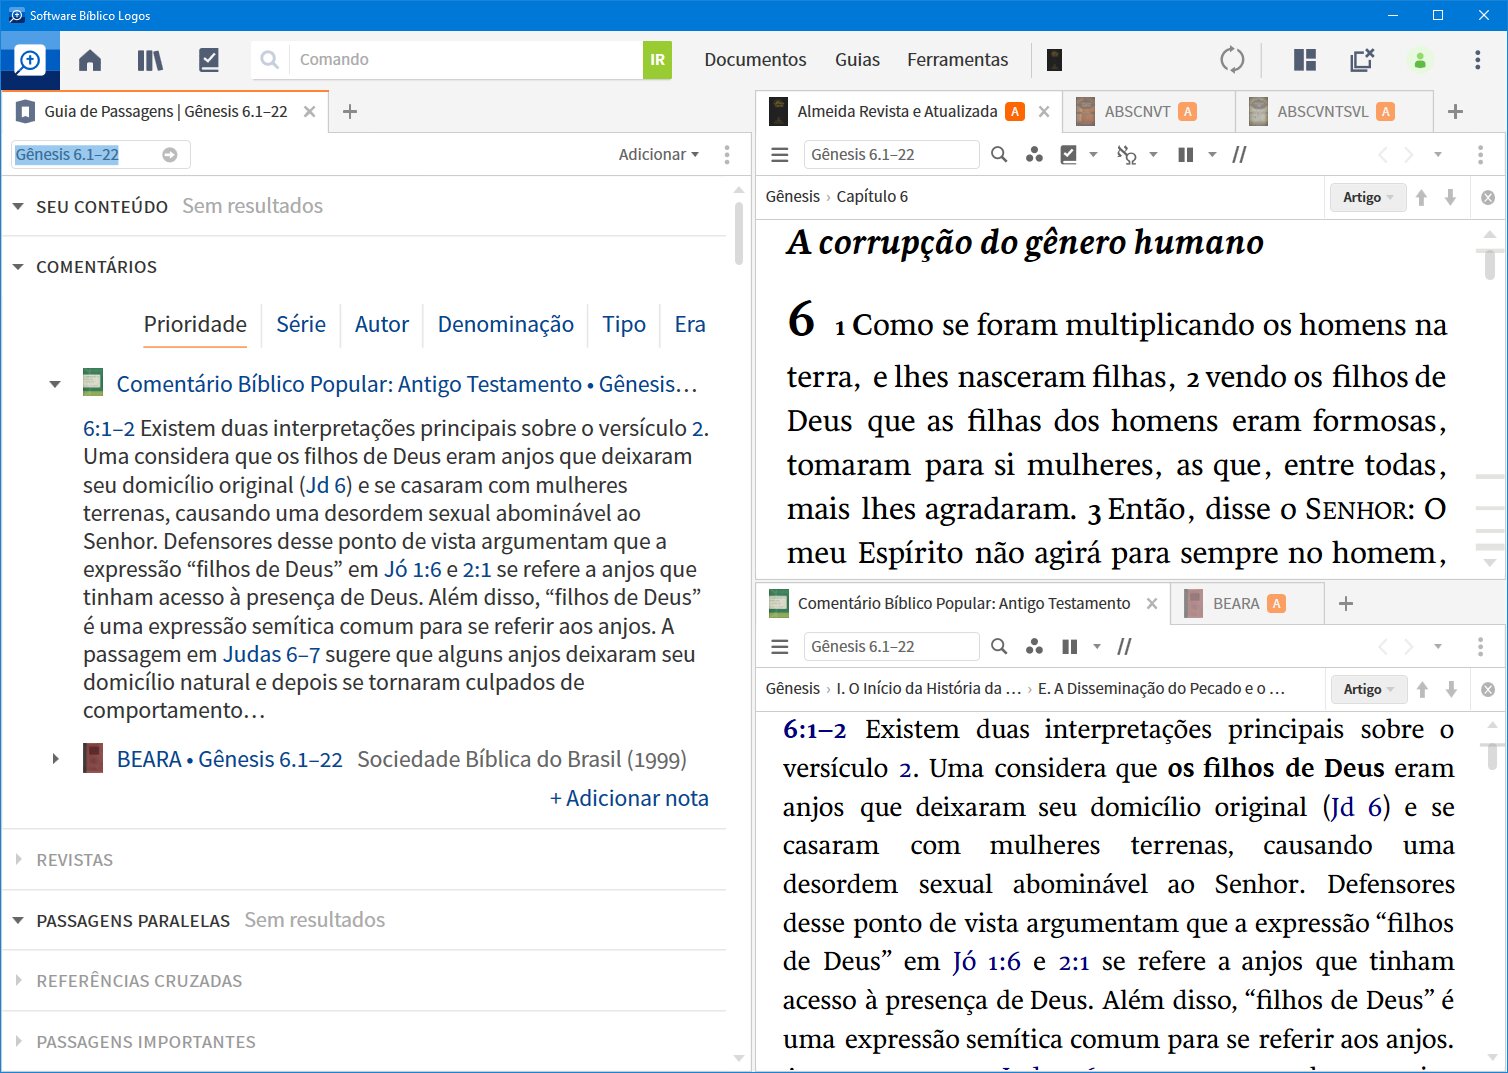Expand the REVISTAS section
1508x1073 pixels.
(18, 860)
